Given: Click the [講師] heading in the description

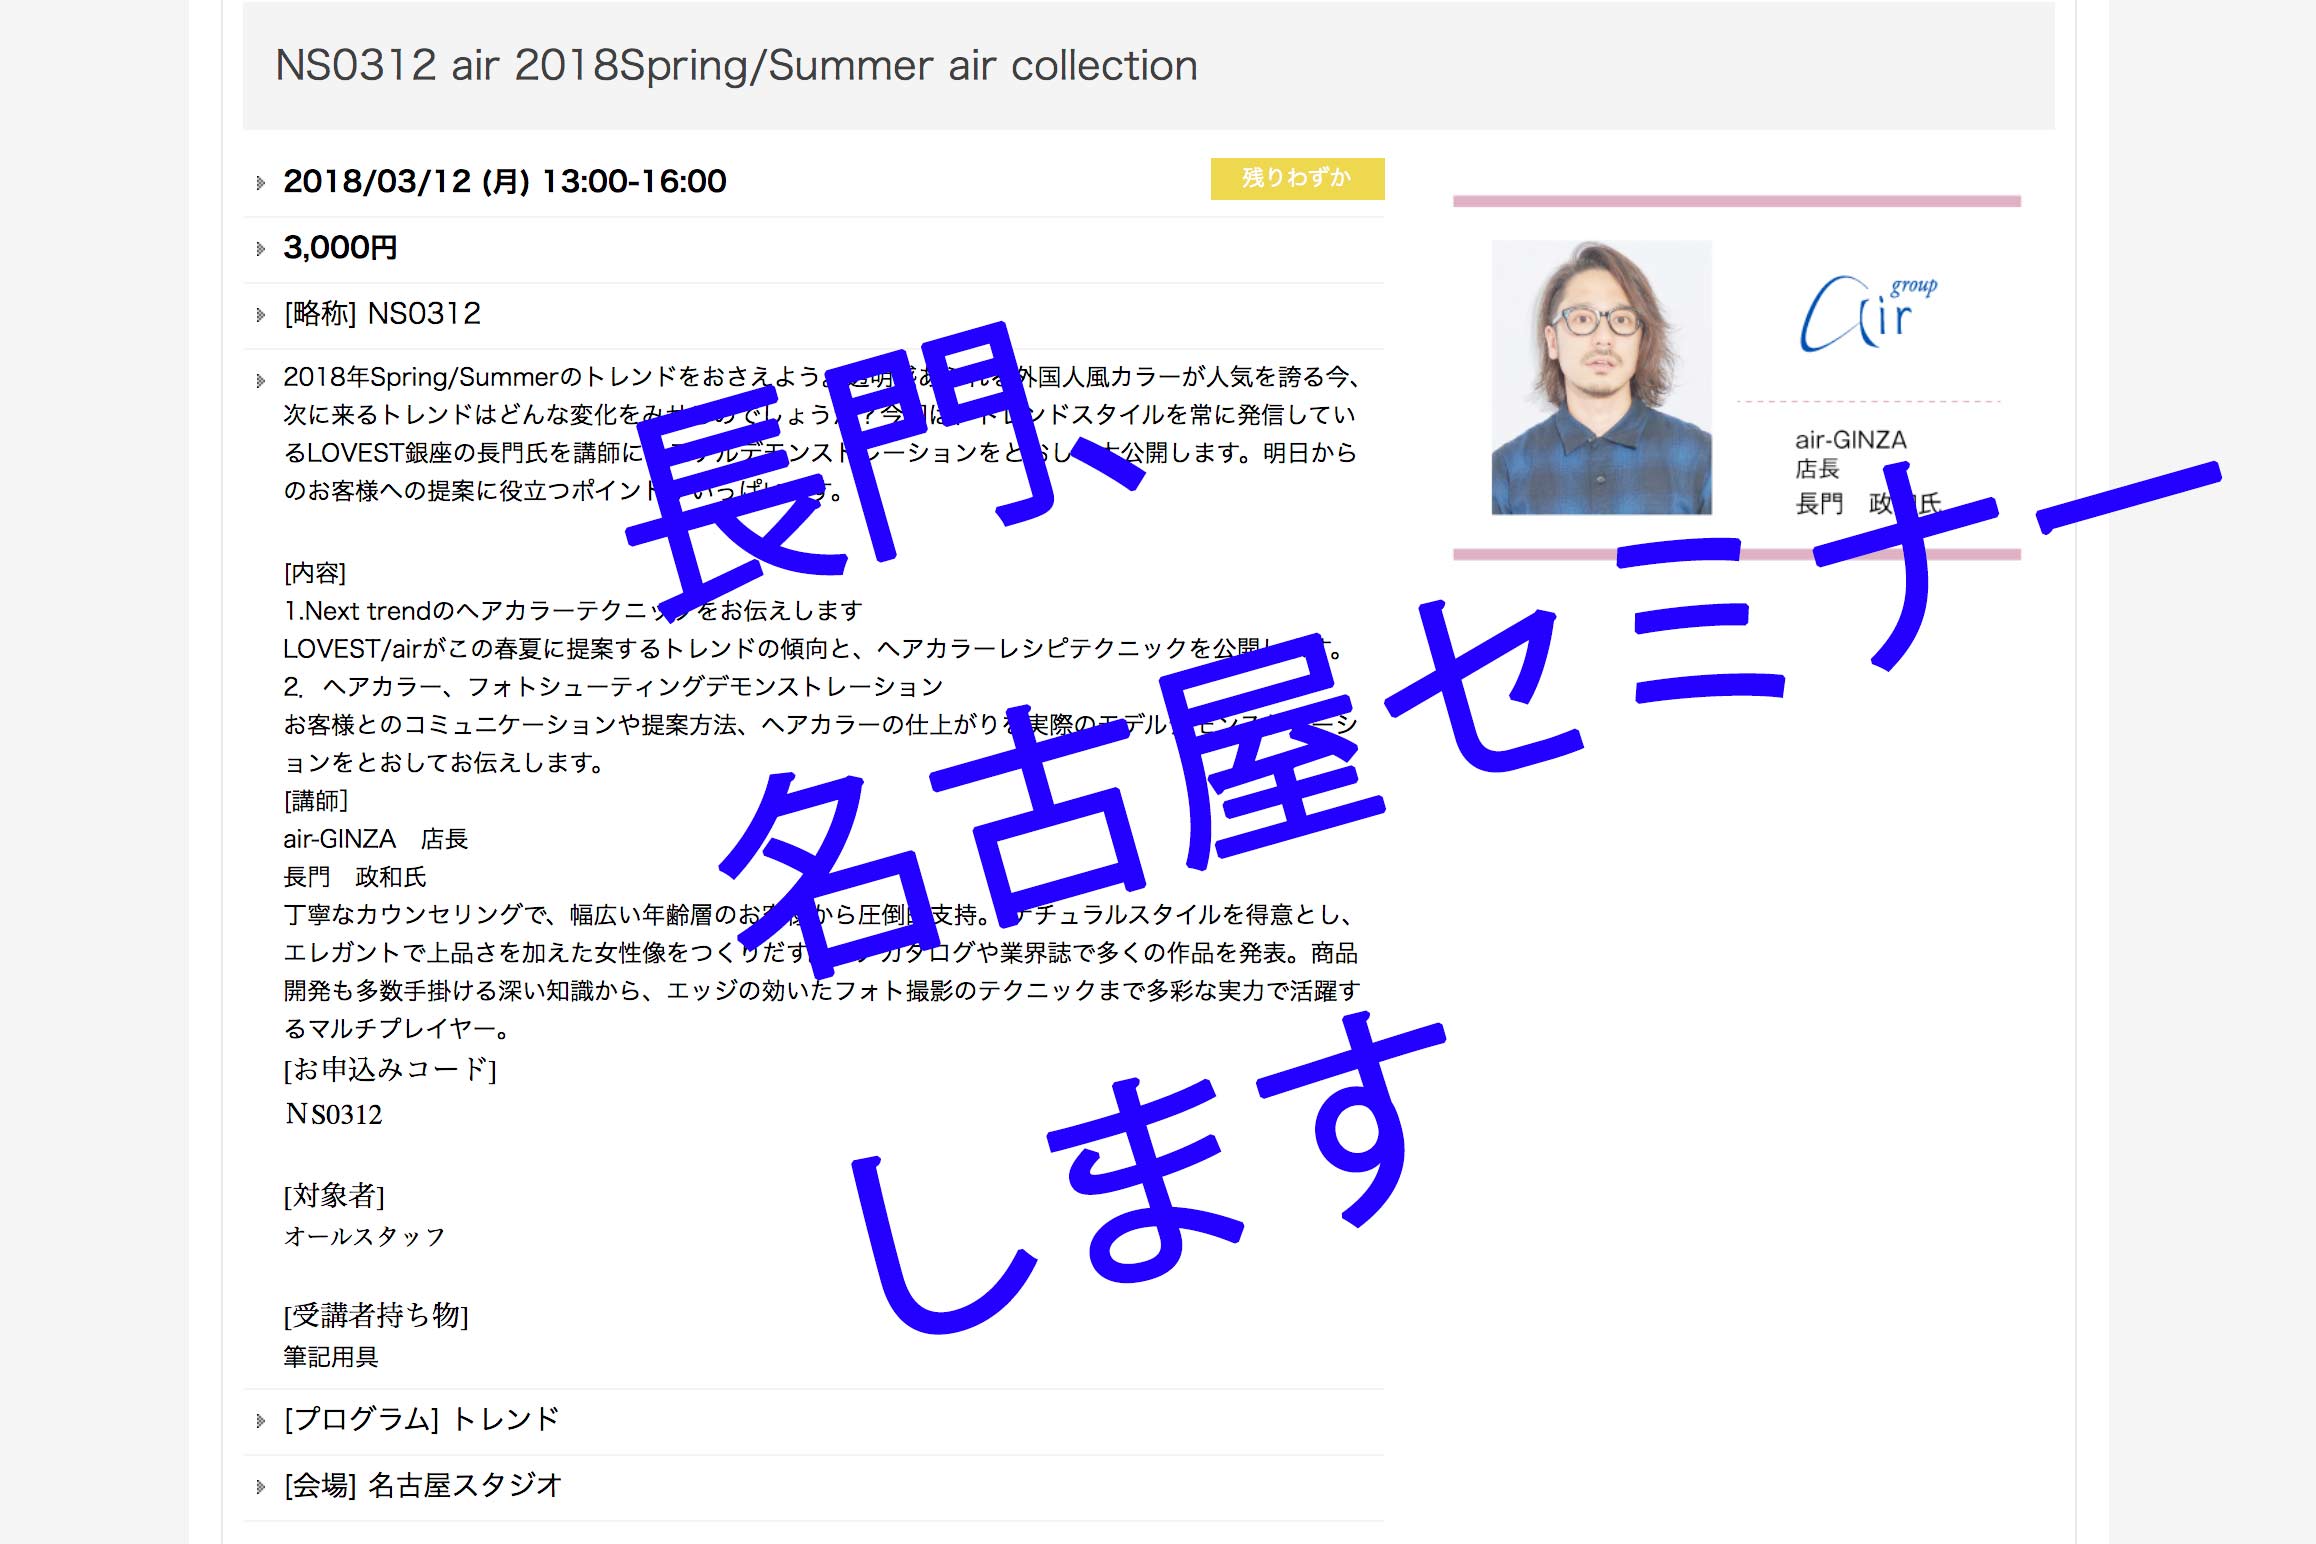Looking at the screenshot, I should 316,801.
